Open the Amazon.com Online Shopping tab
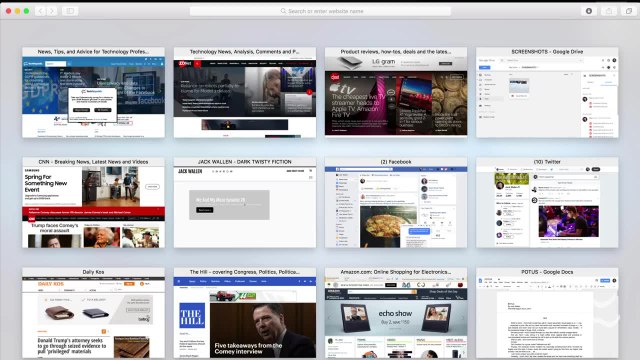 (x=396, y=313)
